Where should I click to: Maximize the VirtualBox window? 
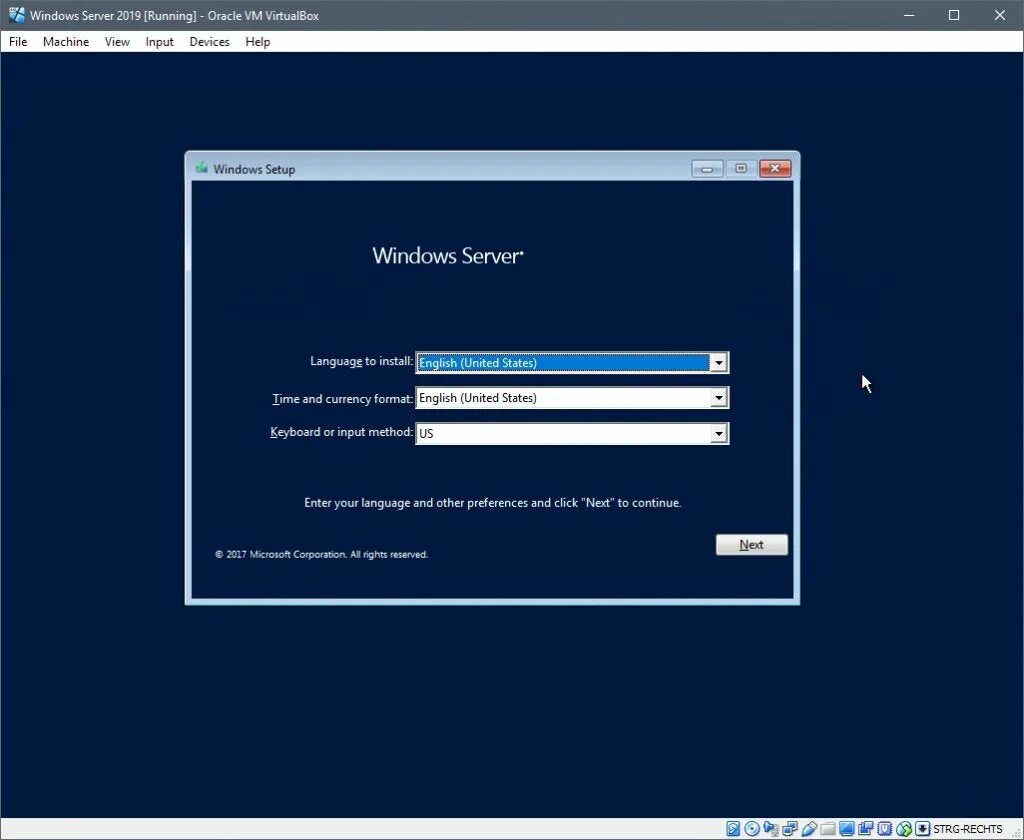click(954, 15)
